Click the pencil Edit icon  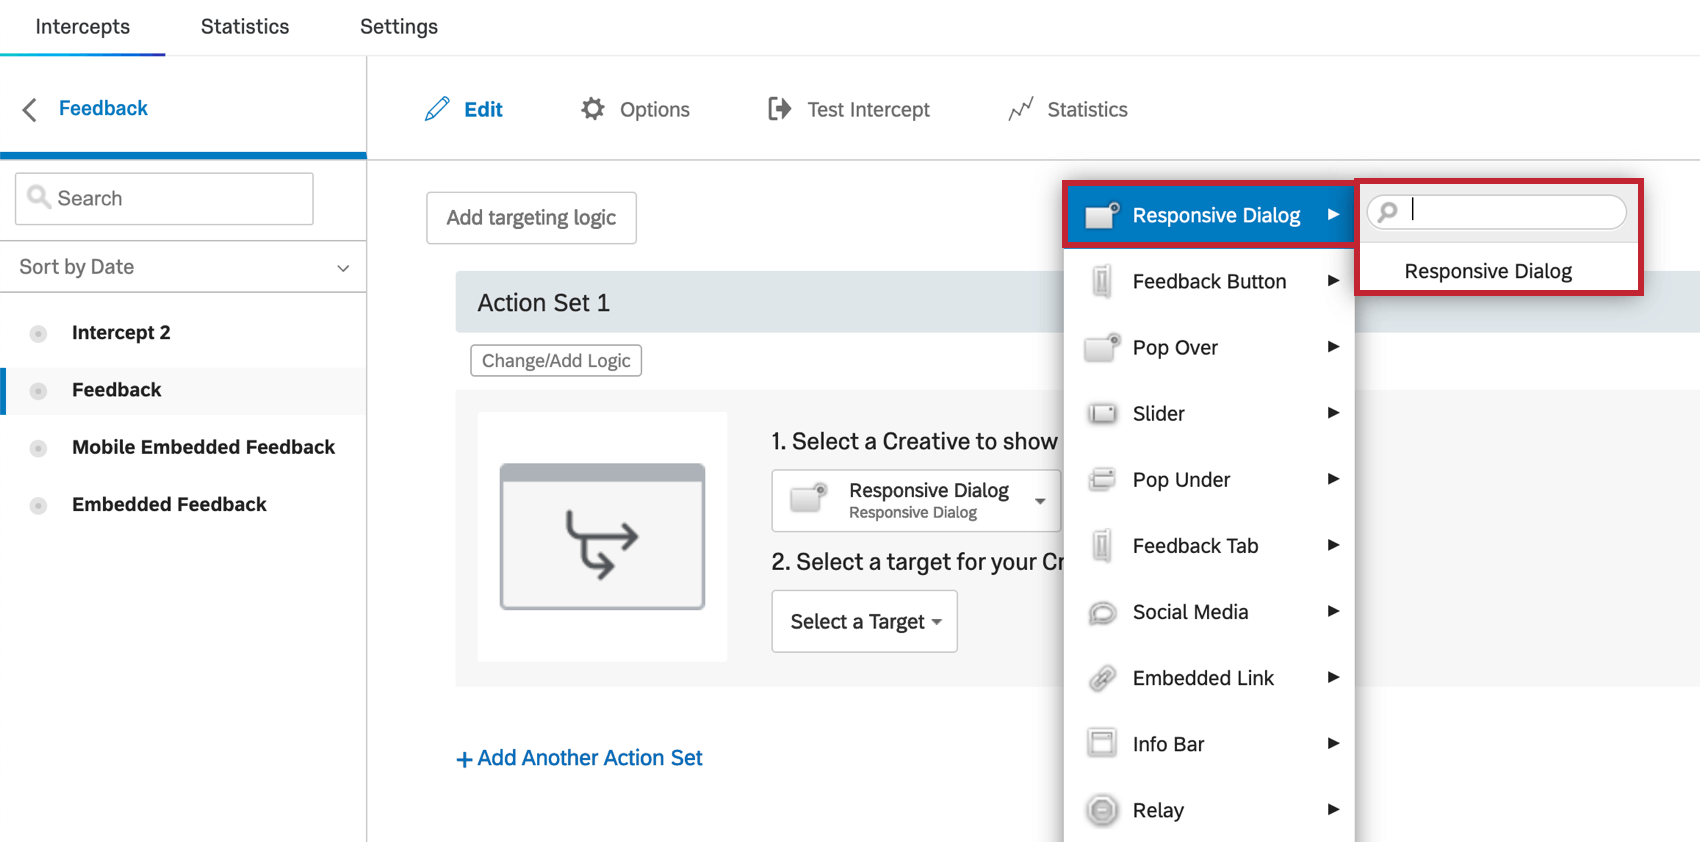click(437, 109)
